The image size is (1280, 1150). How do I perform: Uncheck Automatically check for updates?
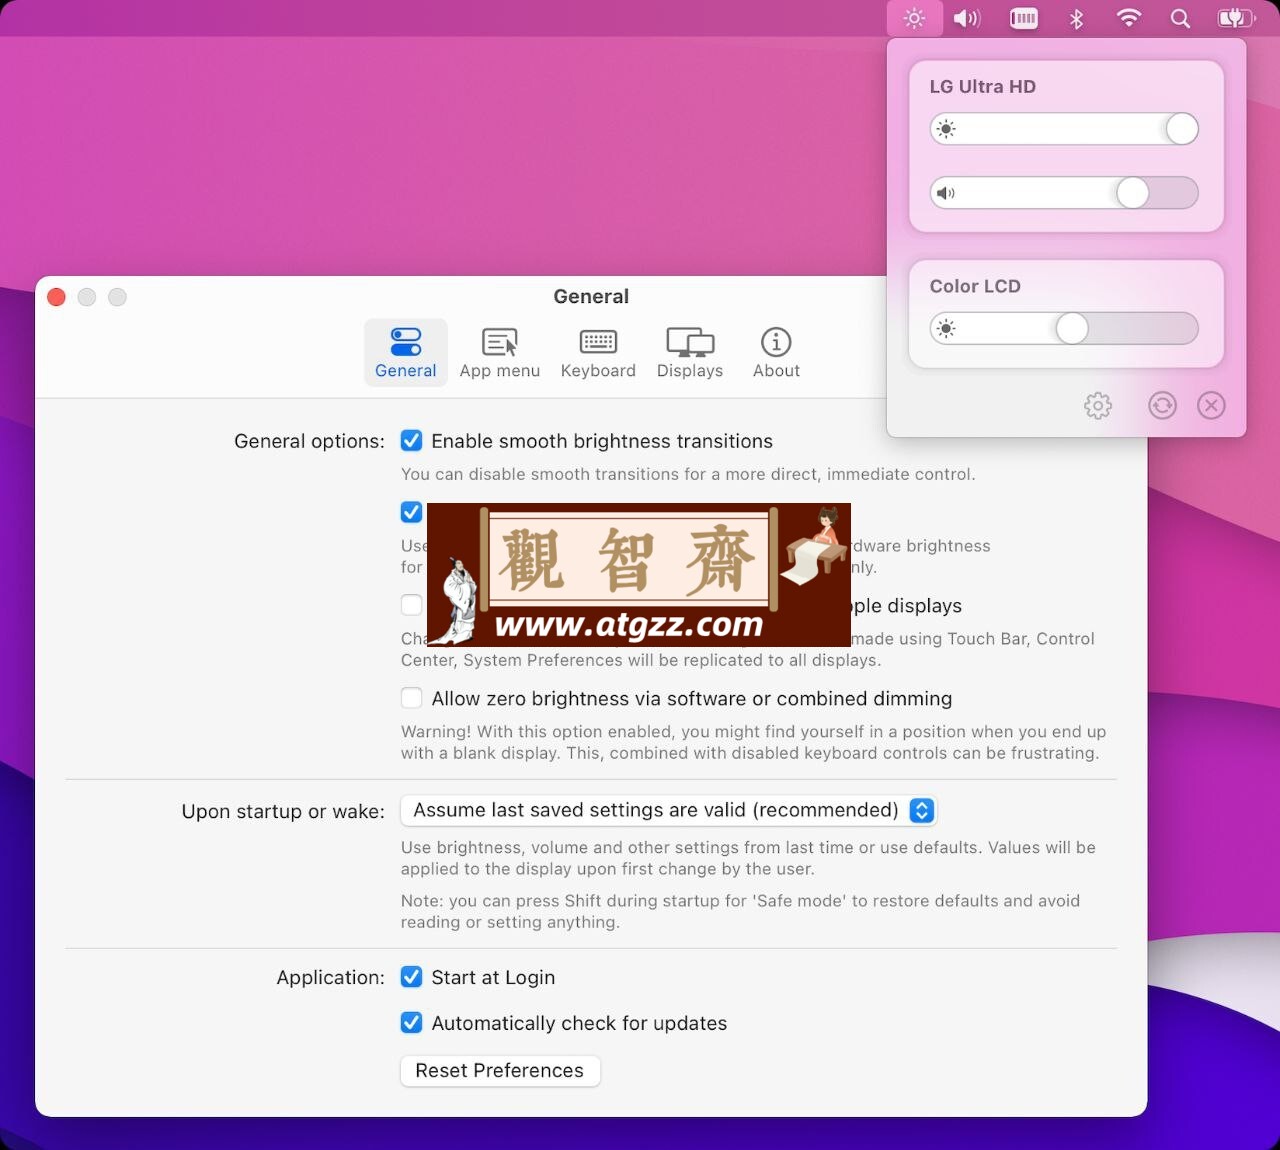[411, 1022]
